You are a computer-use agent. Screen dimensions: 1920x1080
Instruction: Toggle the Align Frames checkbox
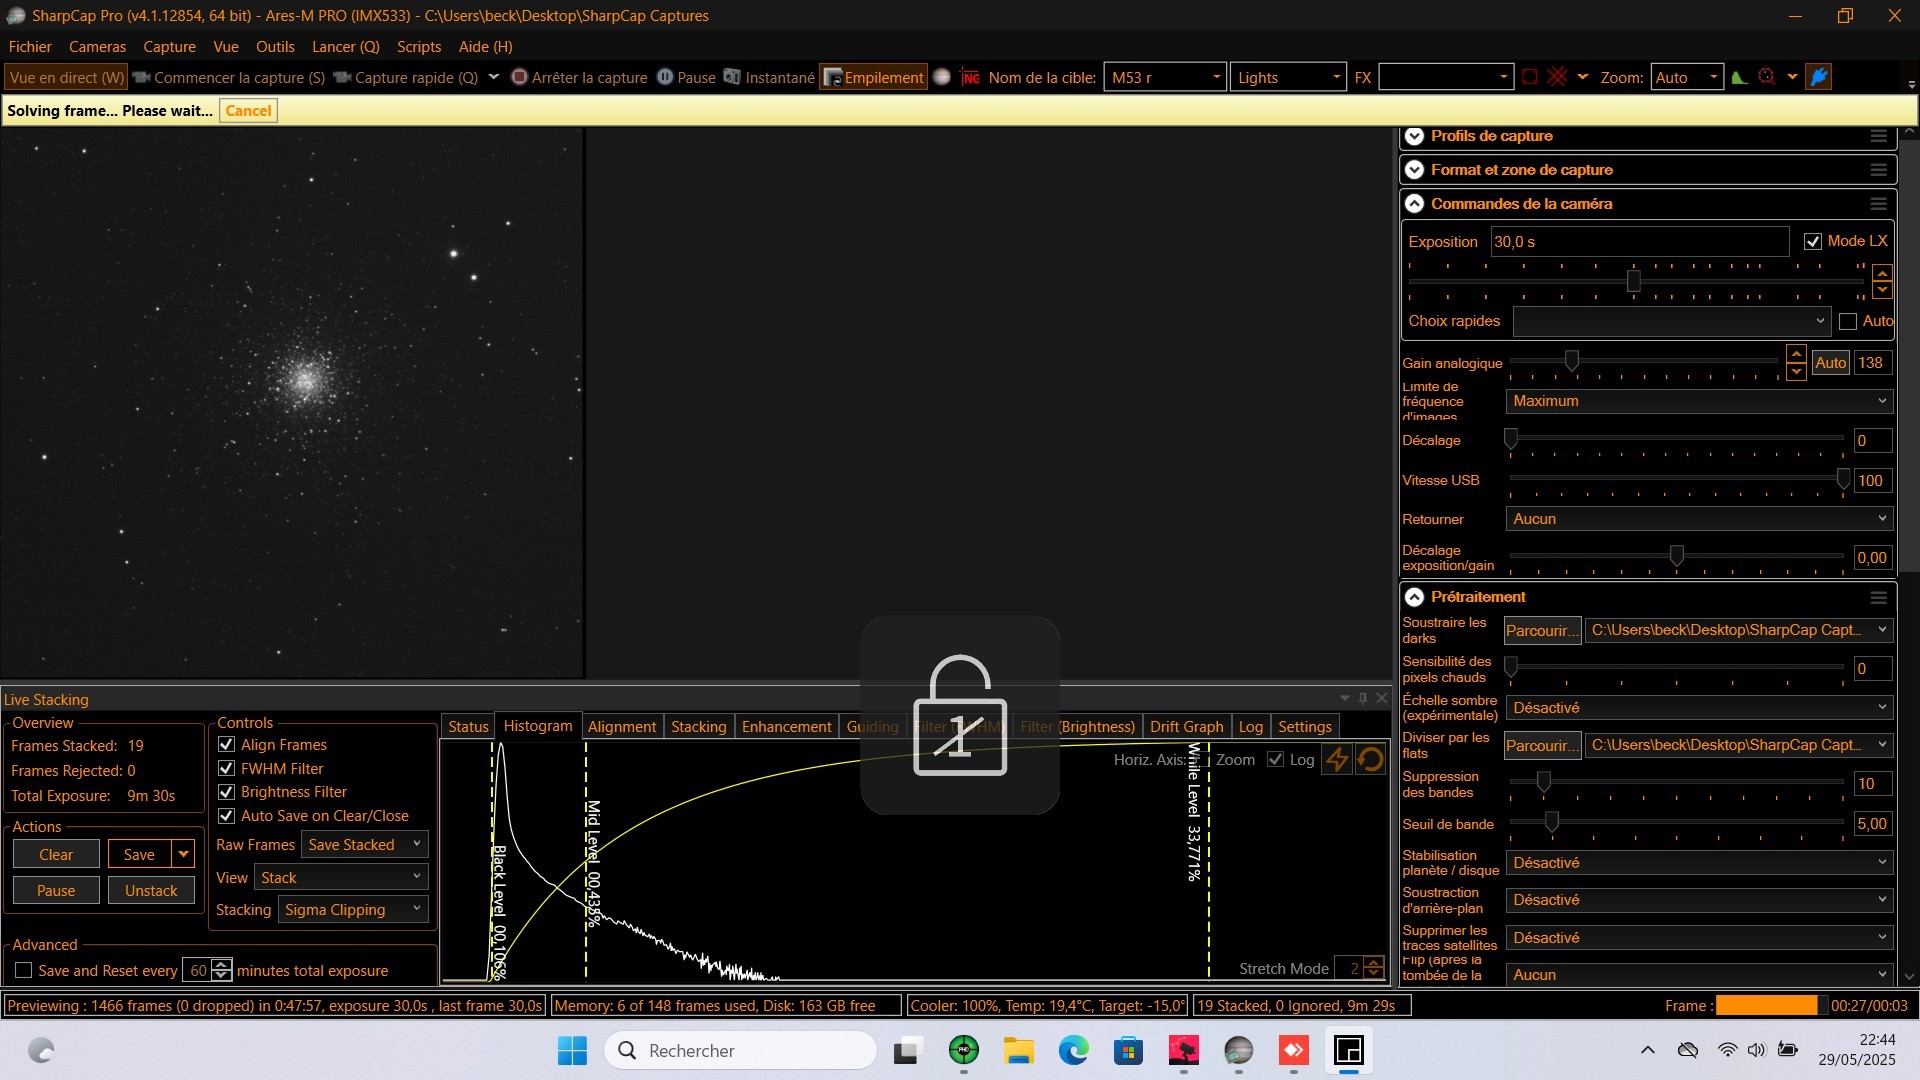pyautogui.click(x=227, y=744)
